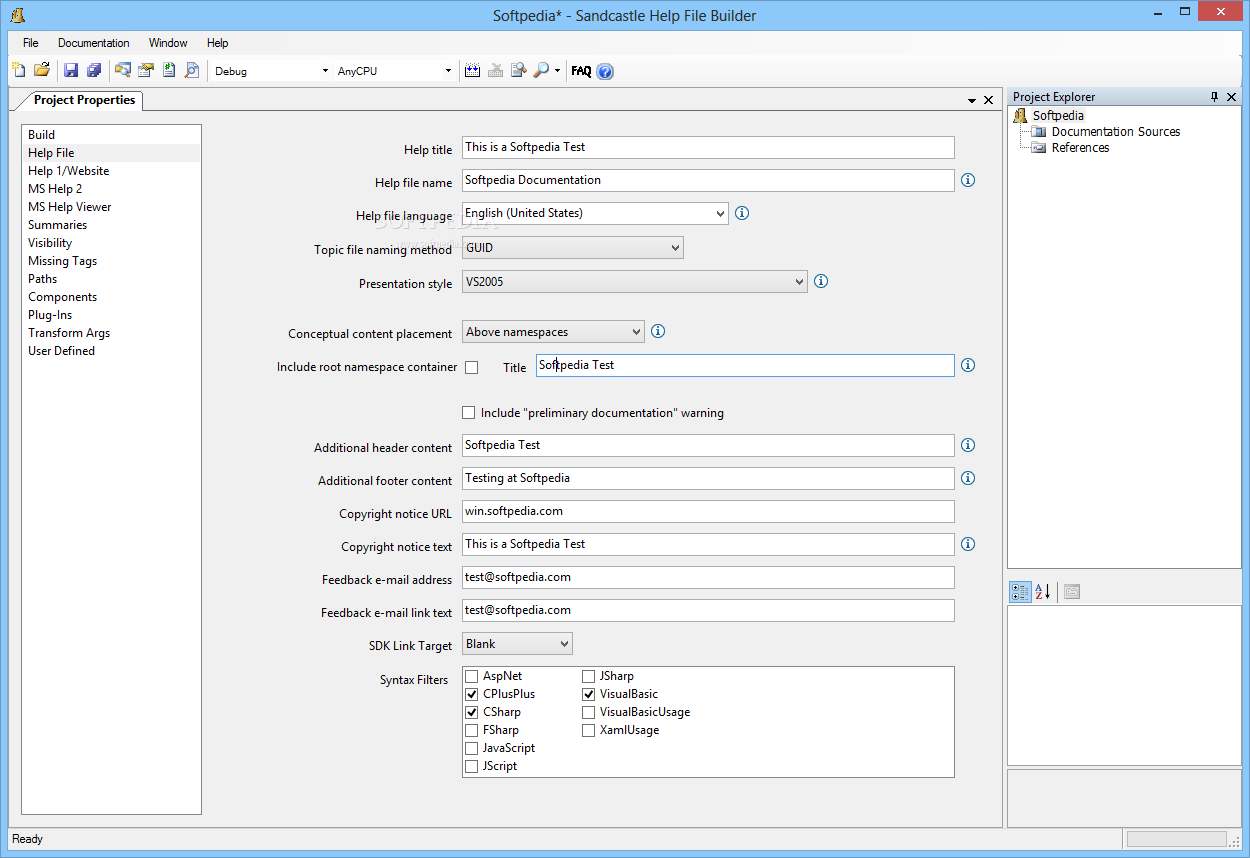Click the Build Project toolbar icon
This screenshot has height=858, width=1250.
pos(473,70)
